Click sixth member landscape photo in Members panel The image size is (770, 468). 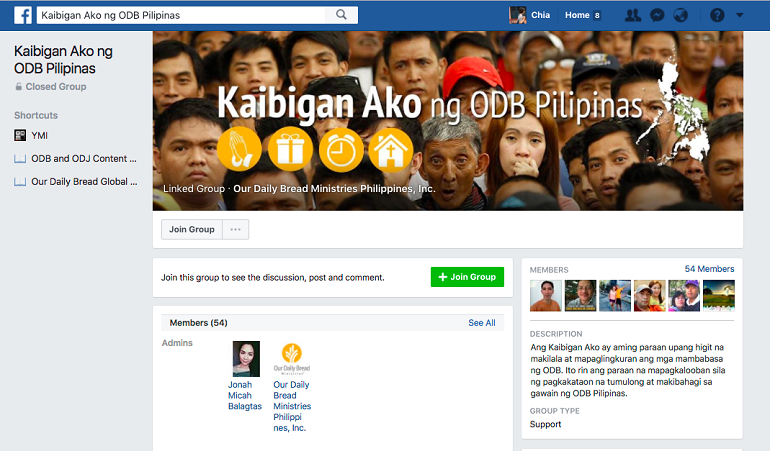719,296
